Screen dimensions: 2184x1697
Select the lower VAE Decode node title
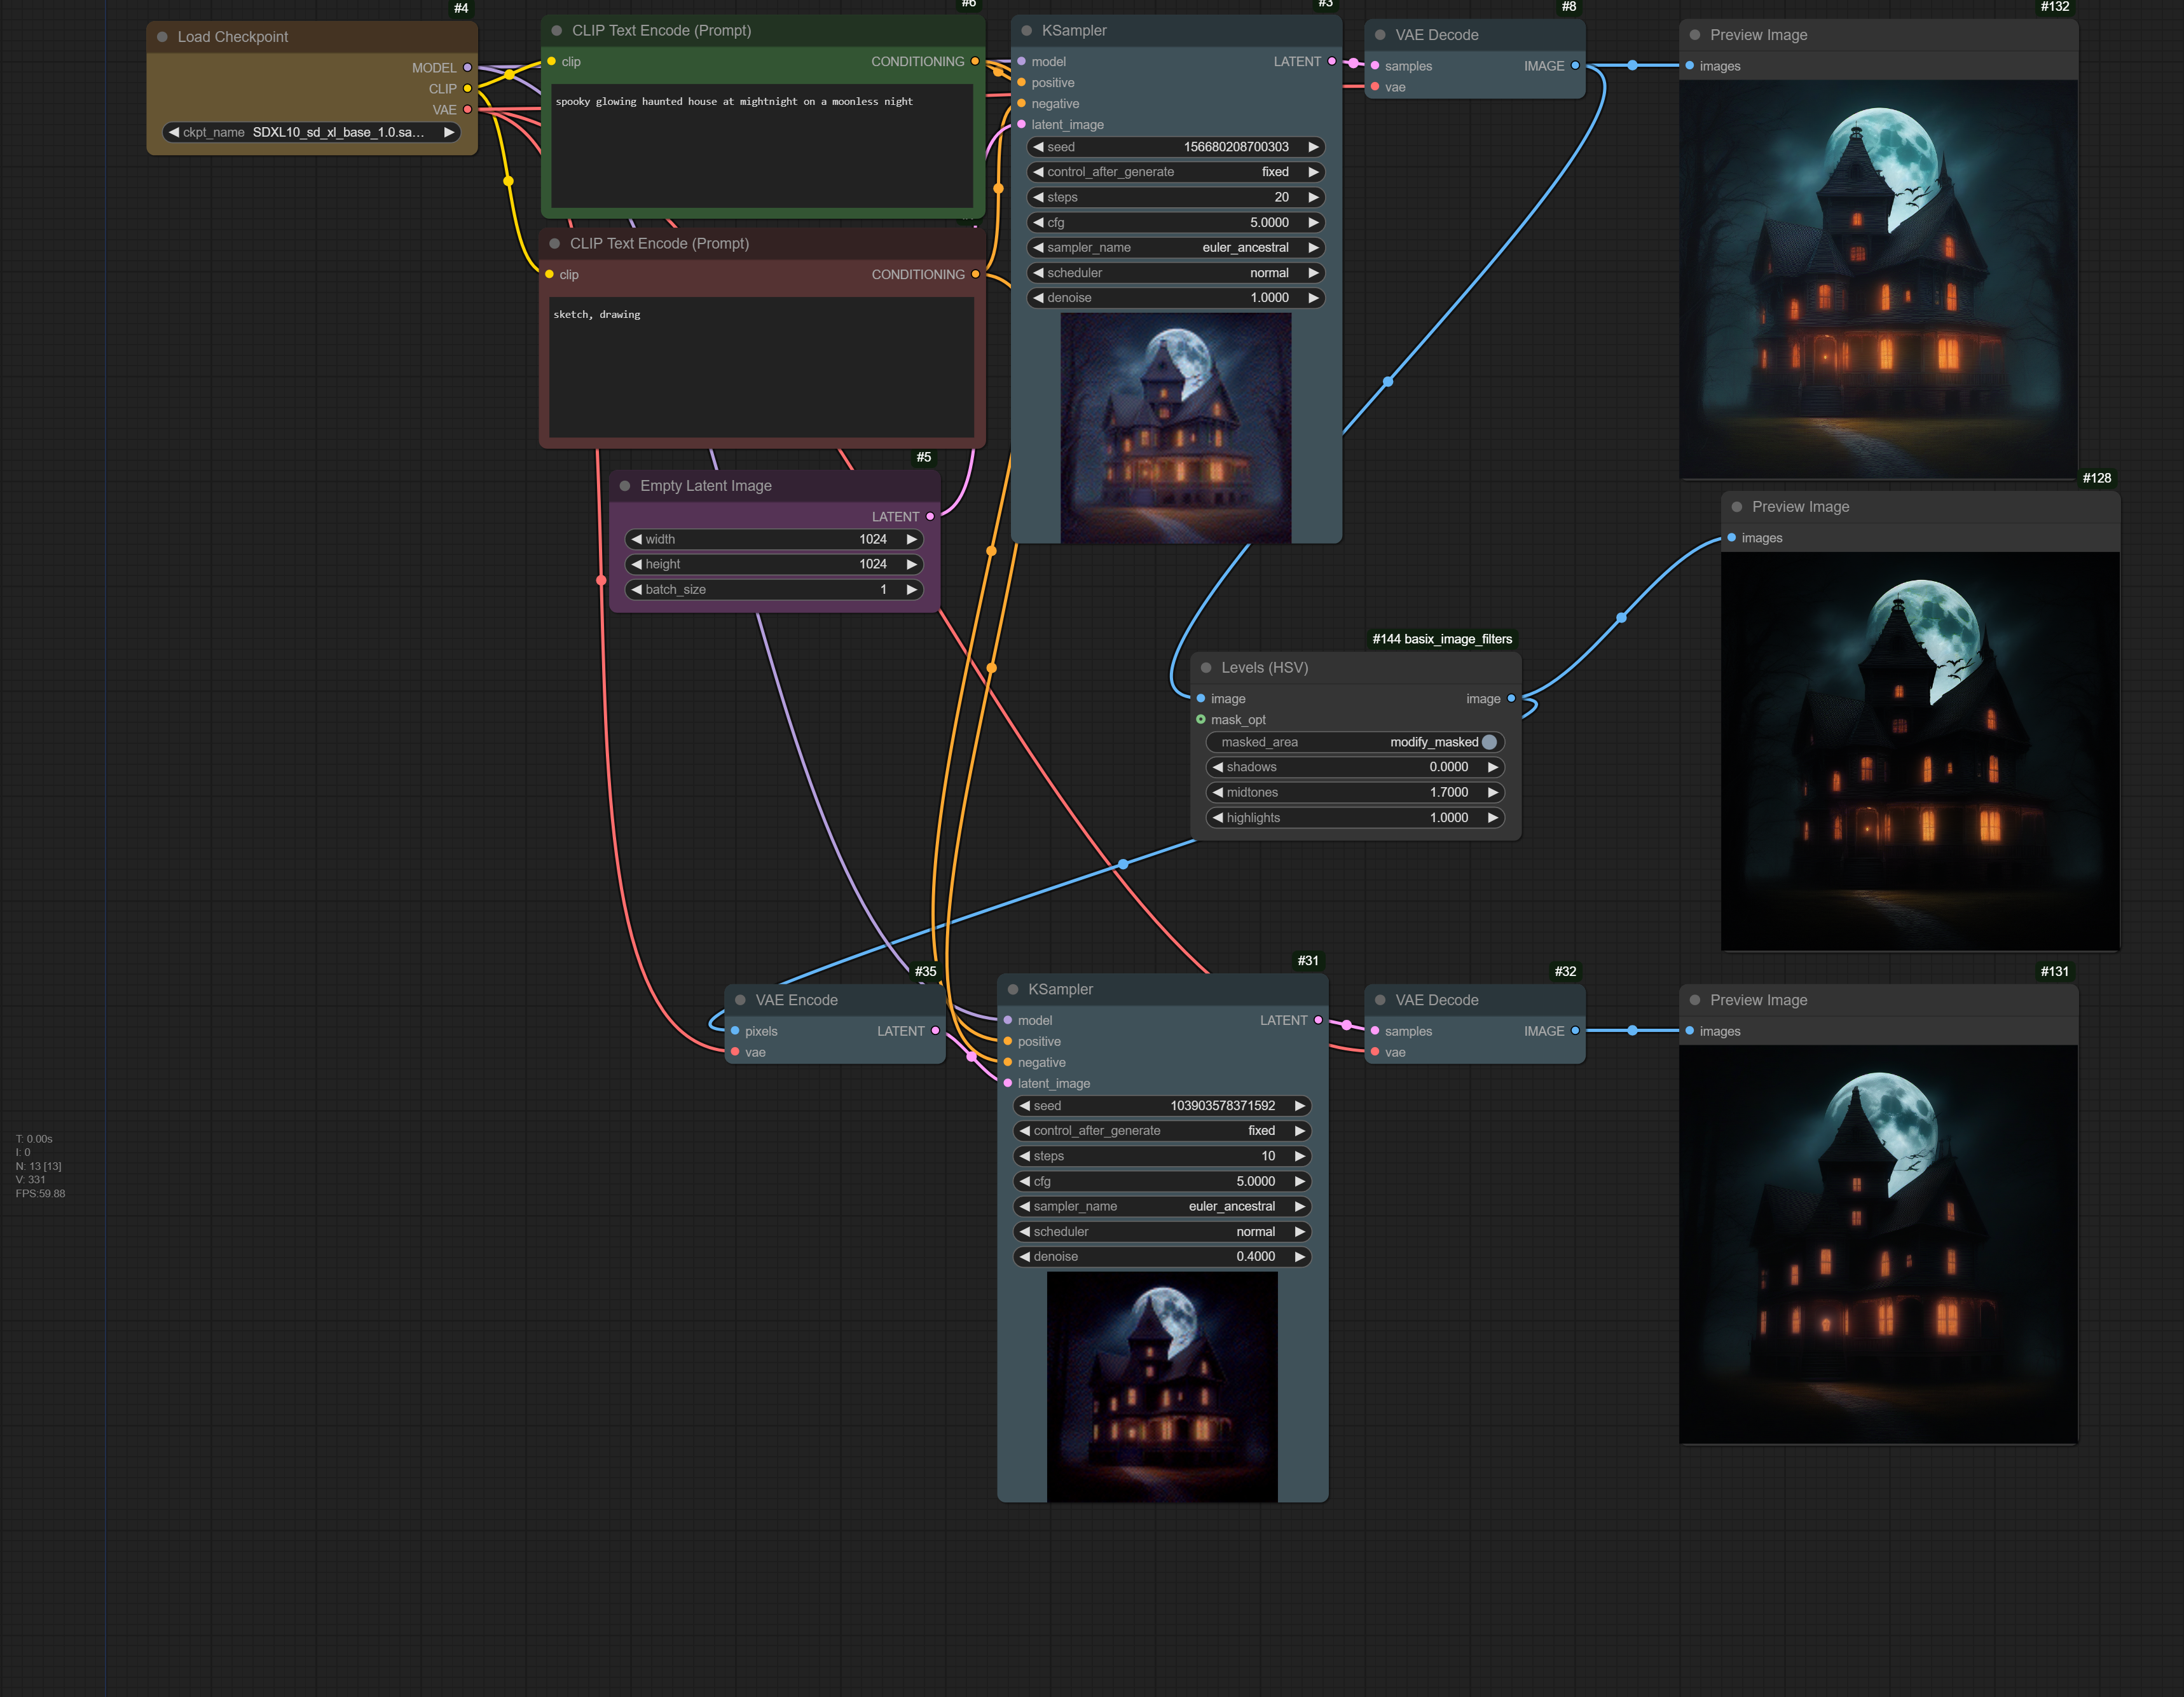click(x=1437, y=1000)
